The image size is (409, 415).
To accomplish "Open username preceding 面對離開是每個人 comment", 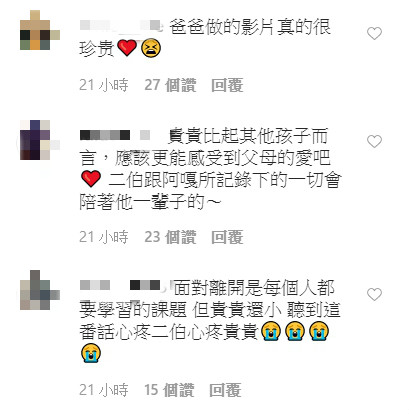I will 121,285.
